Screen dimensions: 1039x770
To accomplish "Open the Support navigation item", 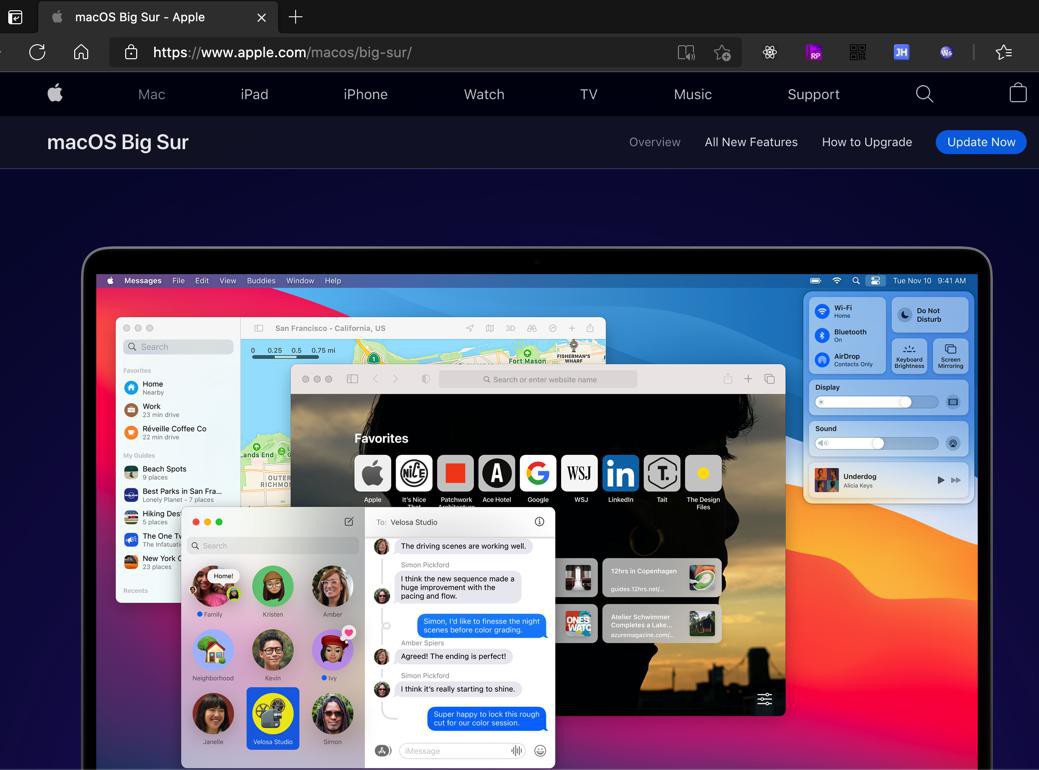I will point(813,94).
